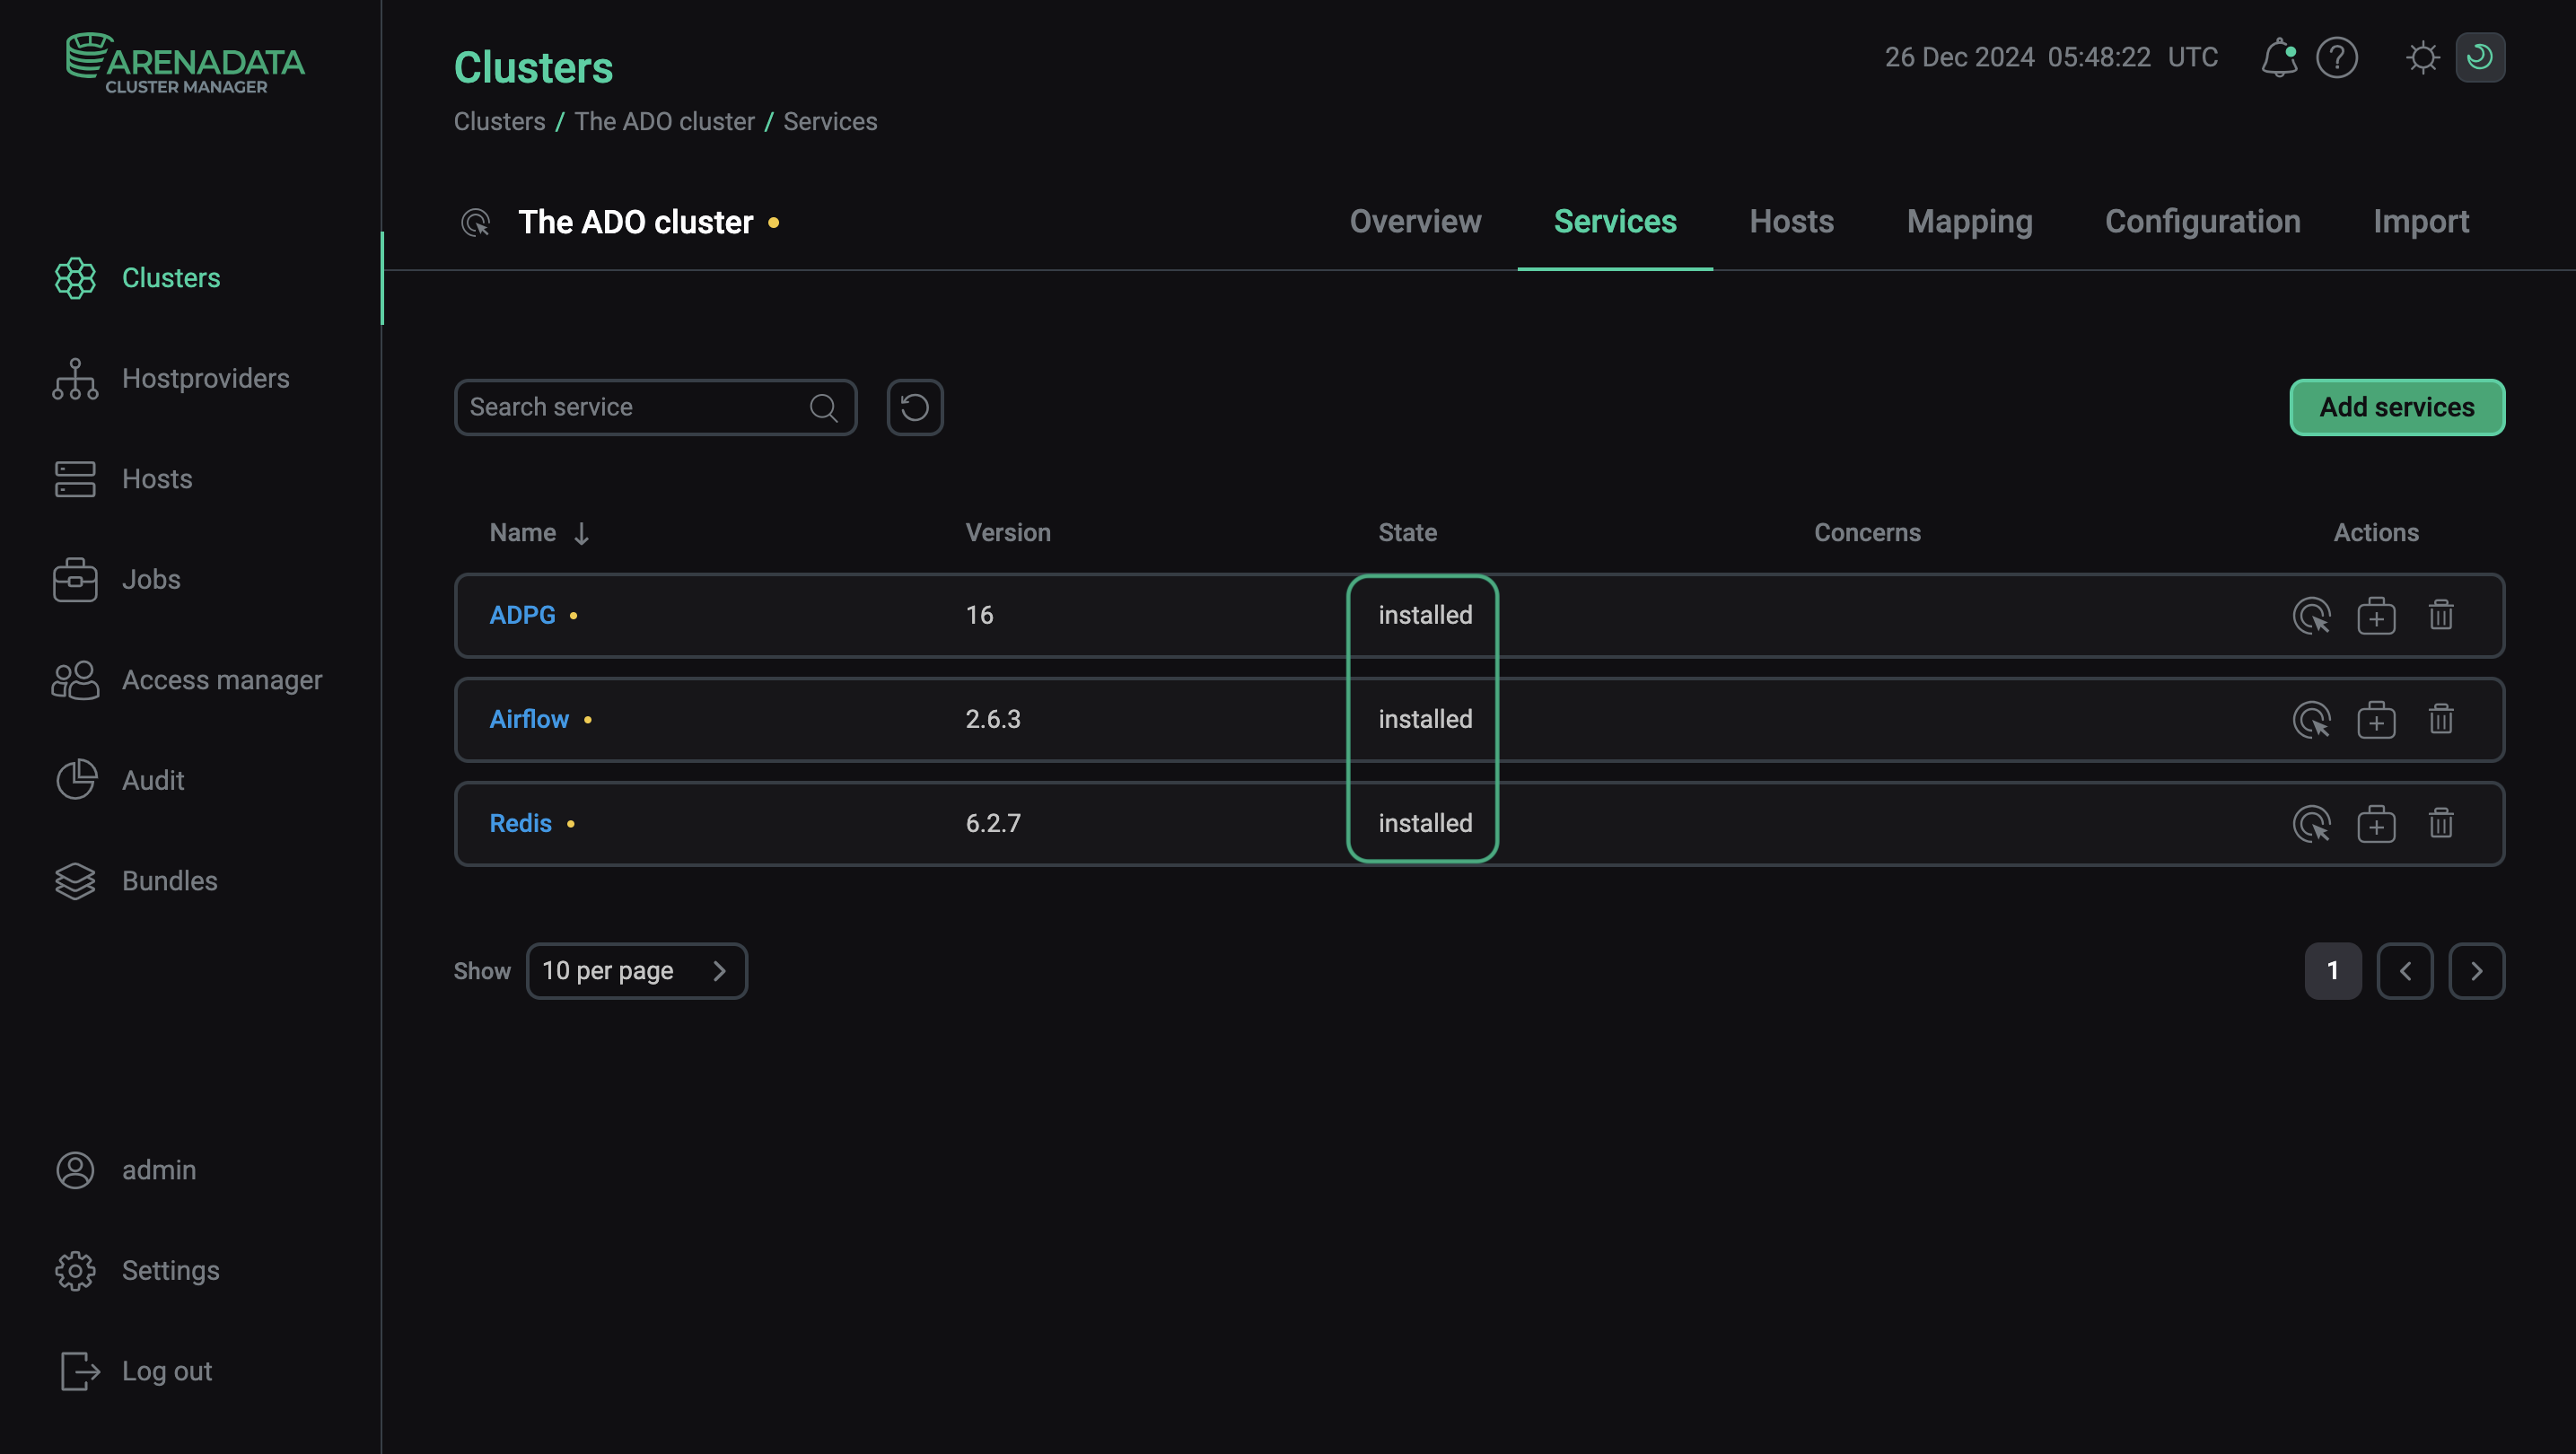2576x1454 pixels.
Task: Go to previous page chevron
Action: tap(2404, 970)
